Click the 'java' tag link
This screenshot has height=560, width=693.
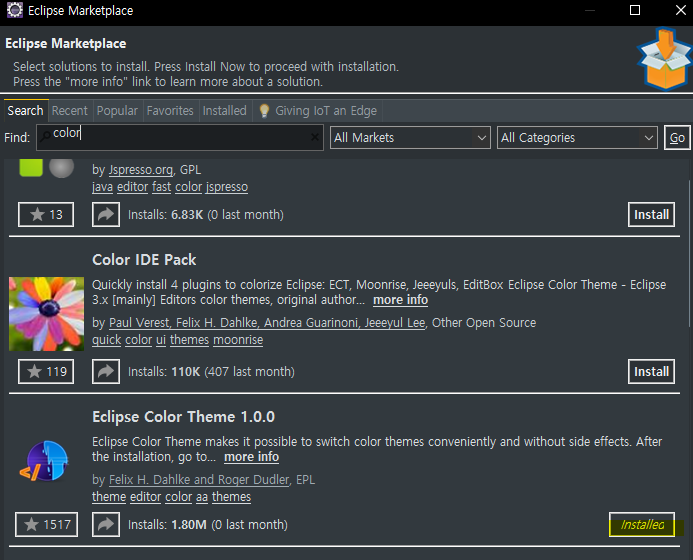[x=103, y=187]
